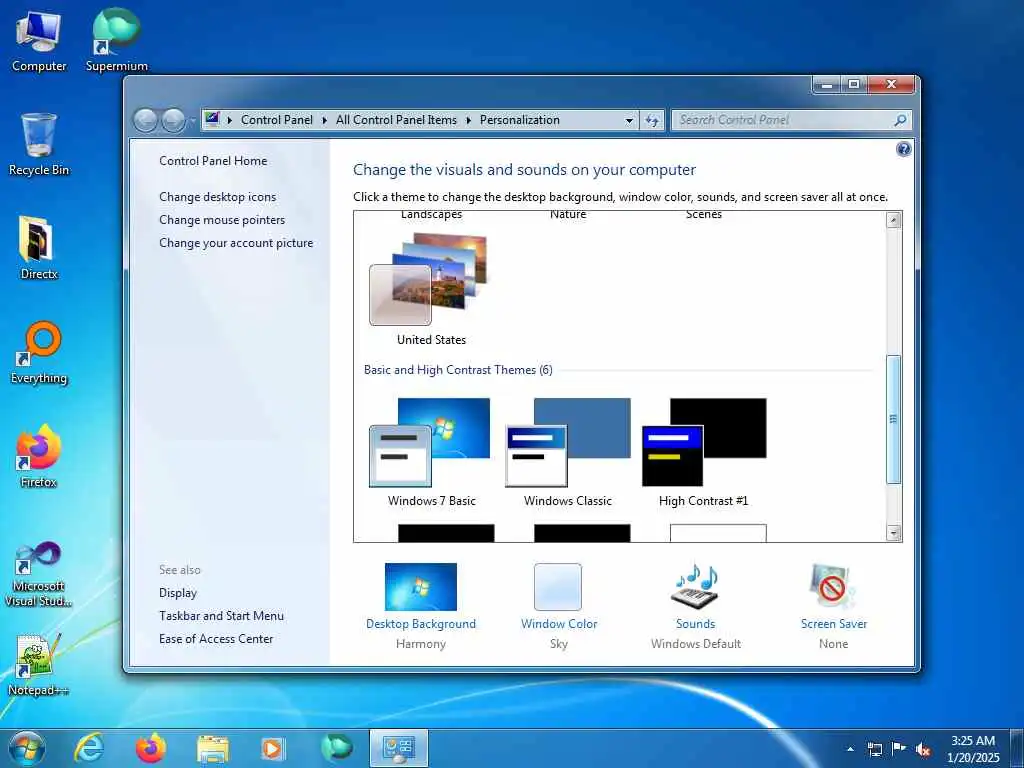This screenshot has width=1024, height=768.
Task: Click the Action Center flag icon
Action: point(899,748)
